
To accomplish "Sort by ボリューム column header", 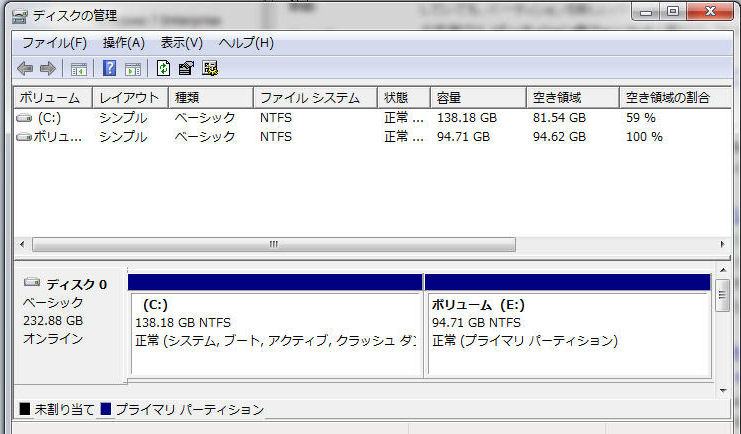I will [x=53, y=98].
